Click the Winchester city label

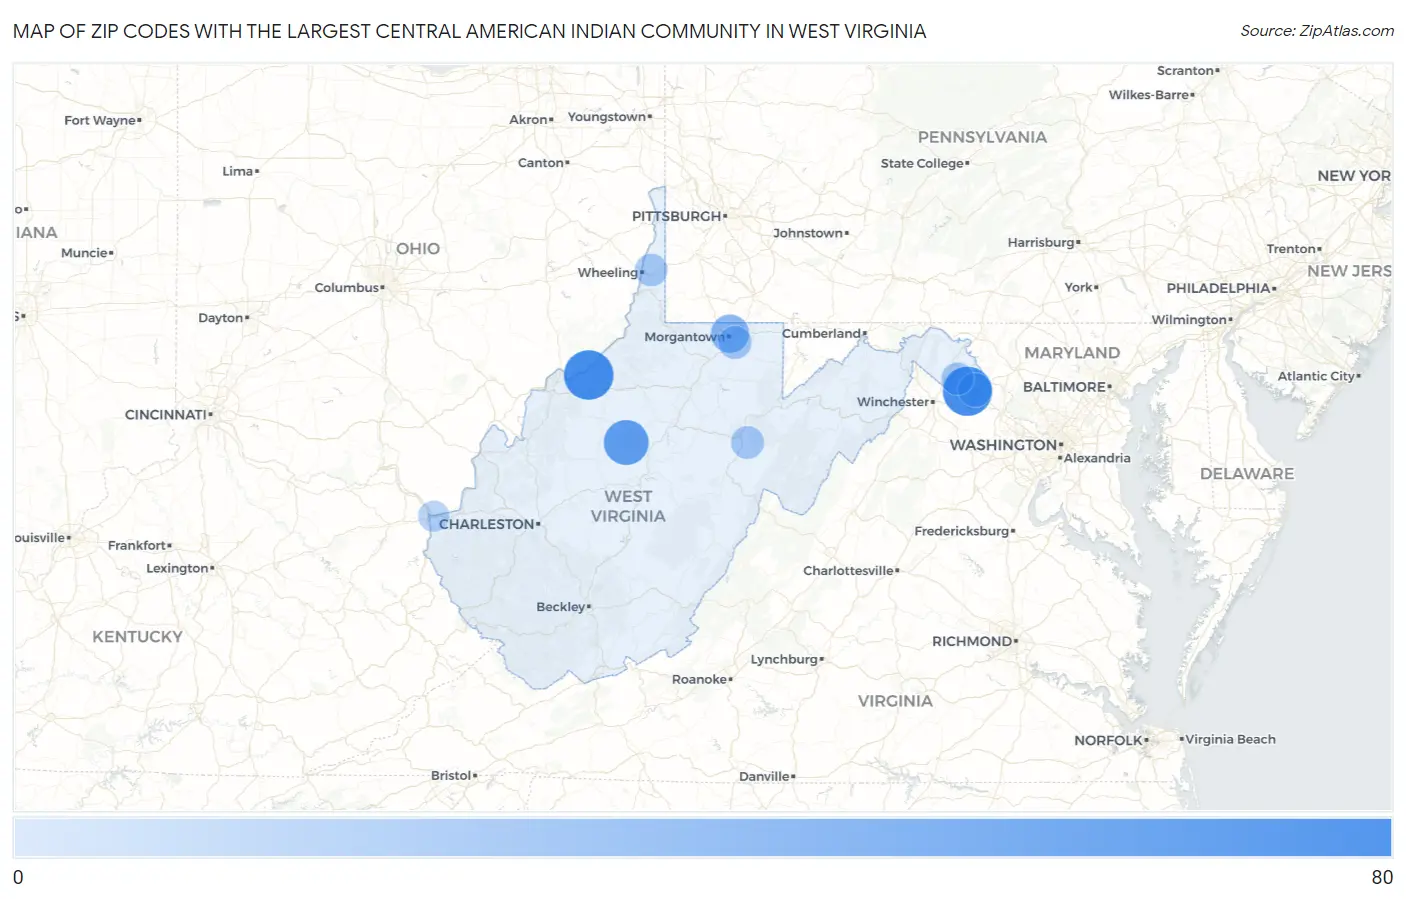(x=893, y=402)
